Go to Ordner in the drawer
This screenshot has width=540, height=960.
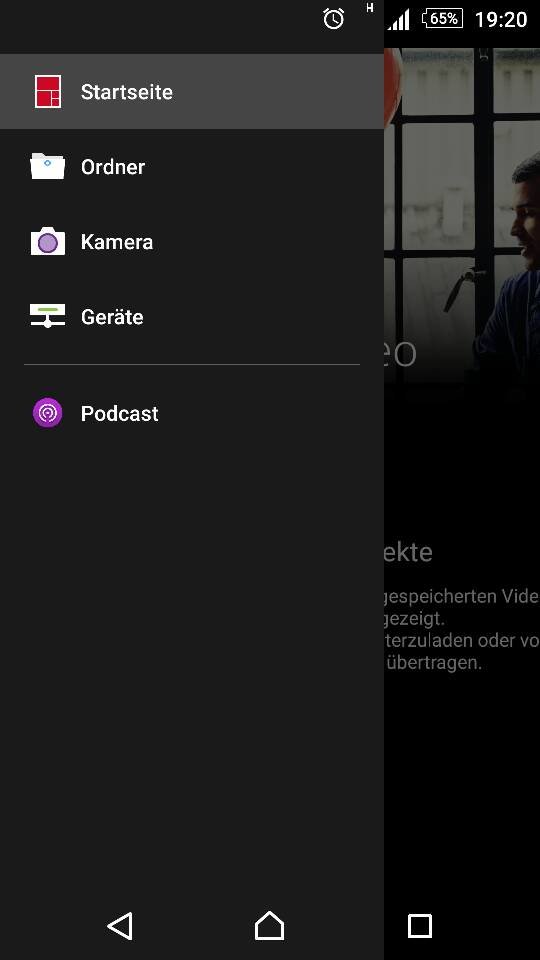[x=192, y=167]
